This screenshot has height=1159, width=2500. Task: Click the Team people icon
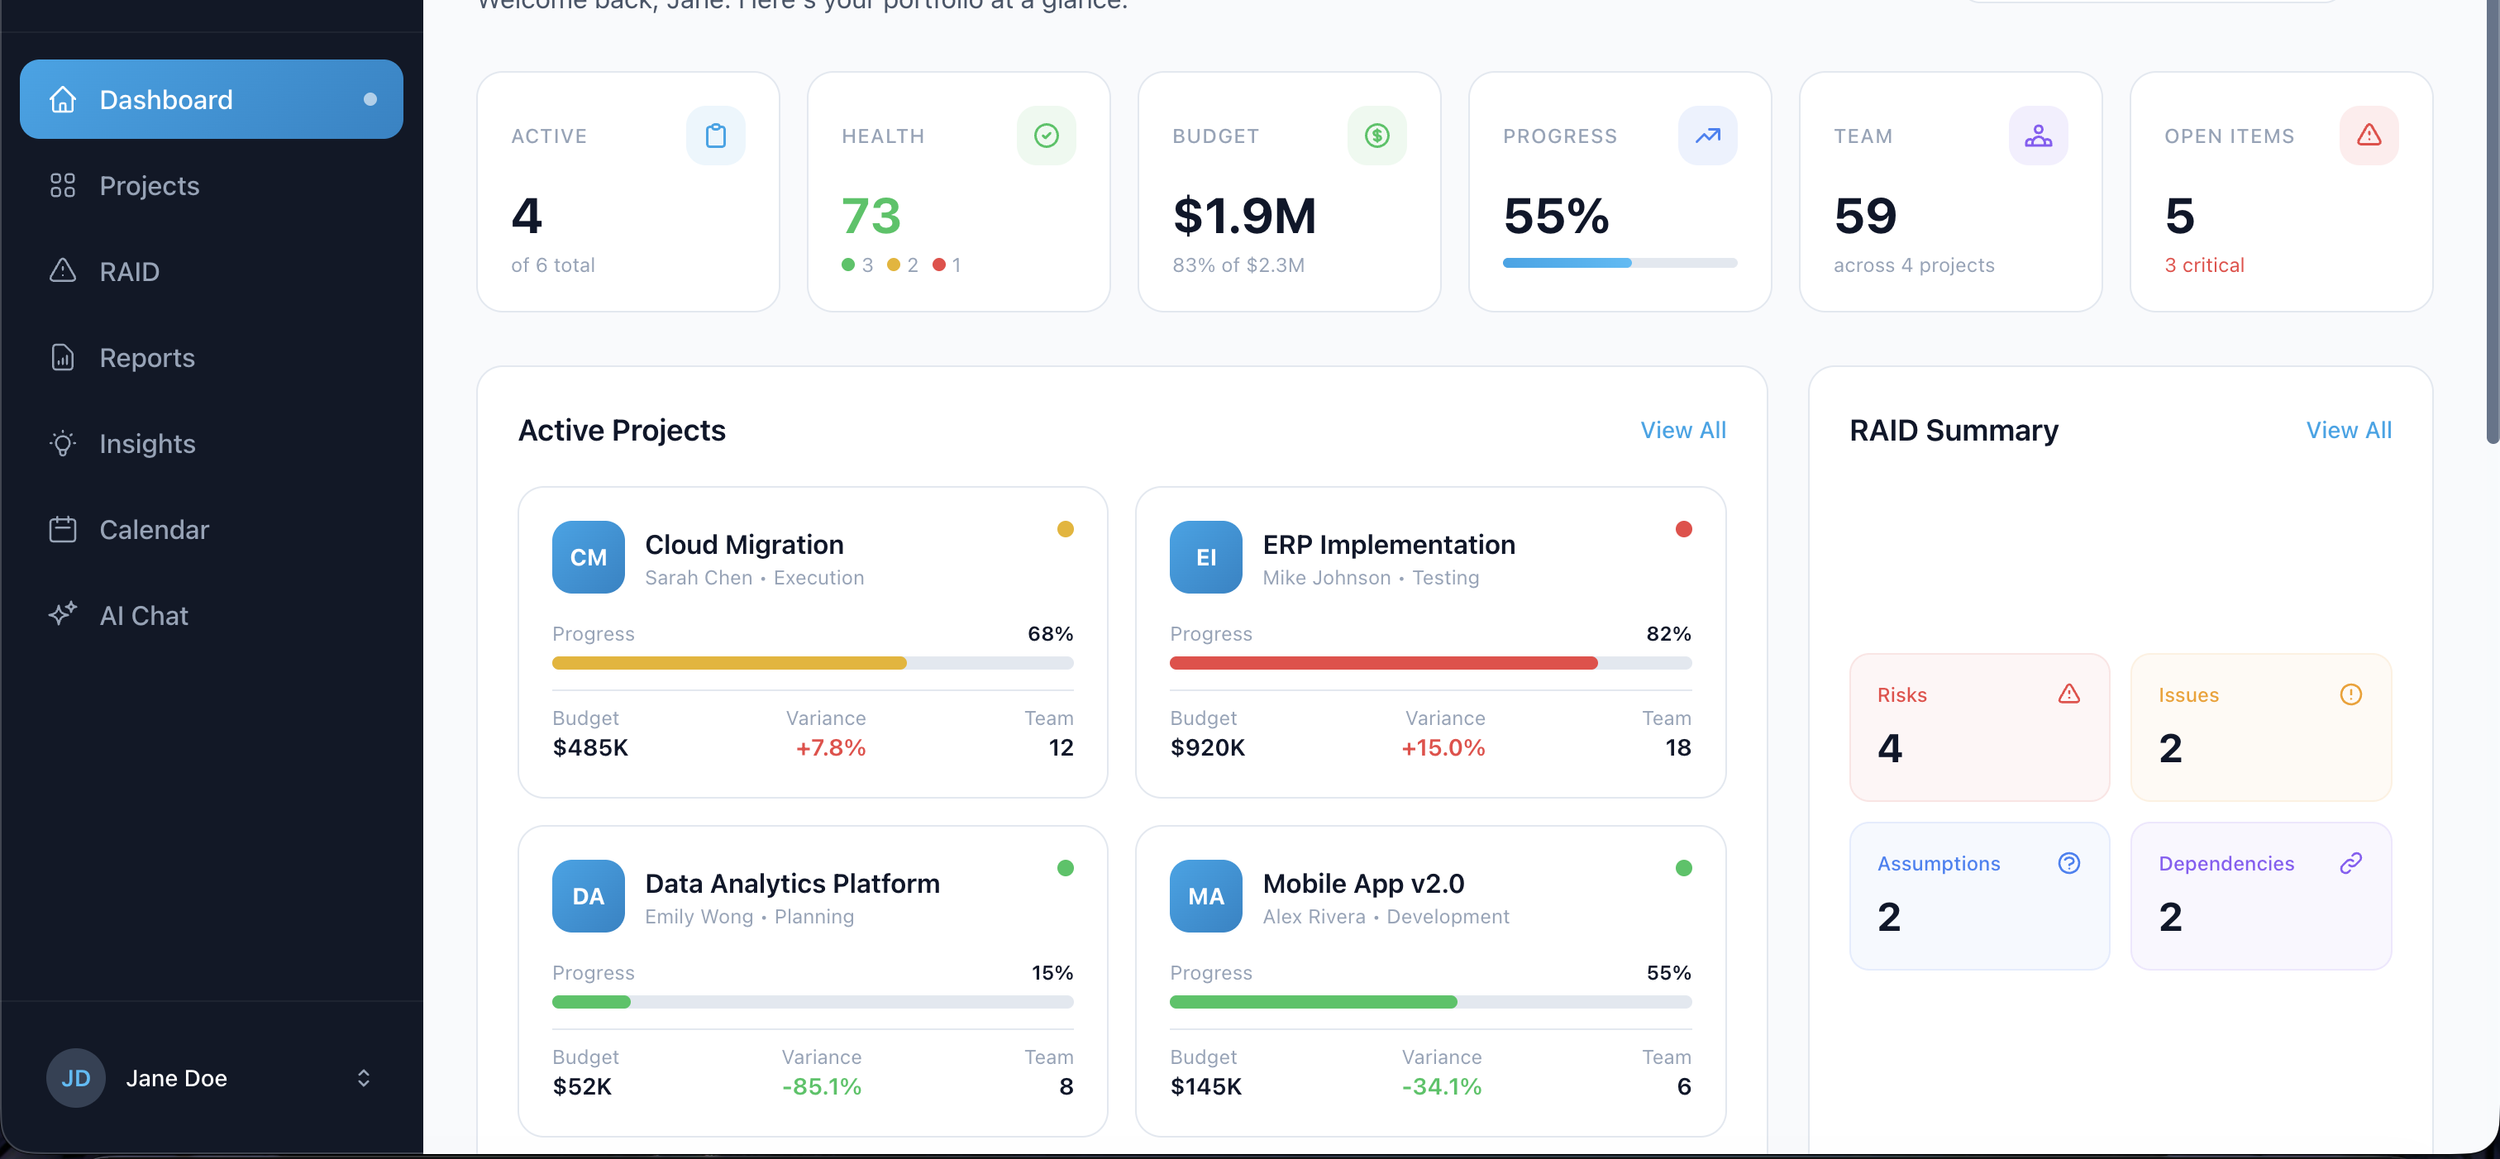click(2038, 135)
